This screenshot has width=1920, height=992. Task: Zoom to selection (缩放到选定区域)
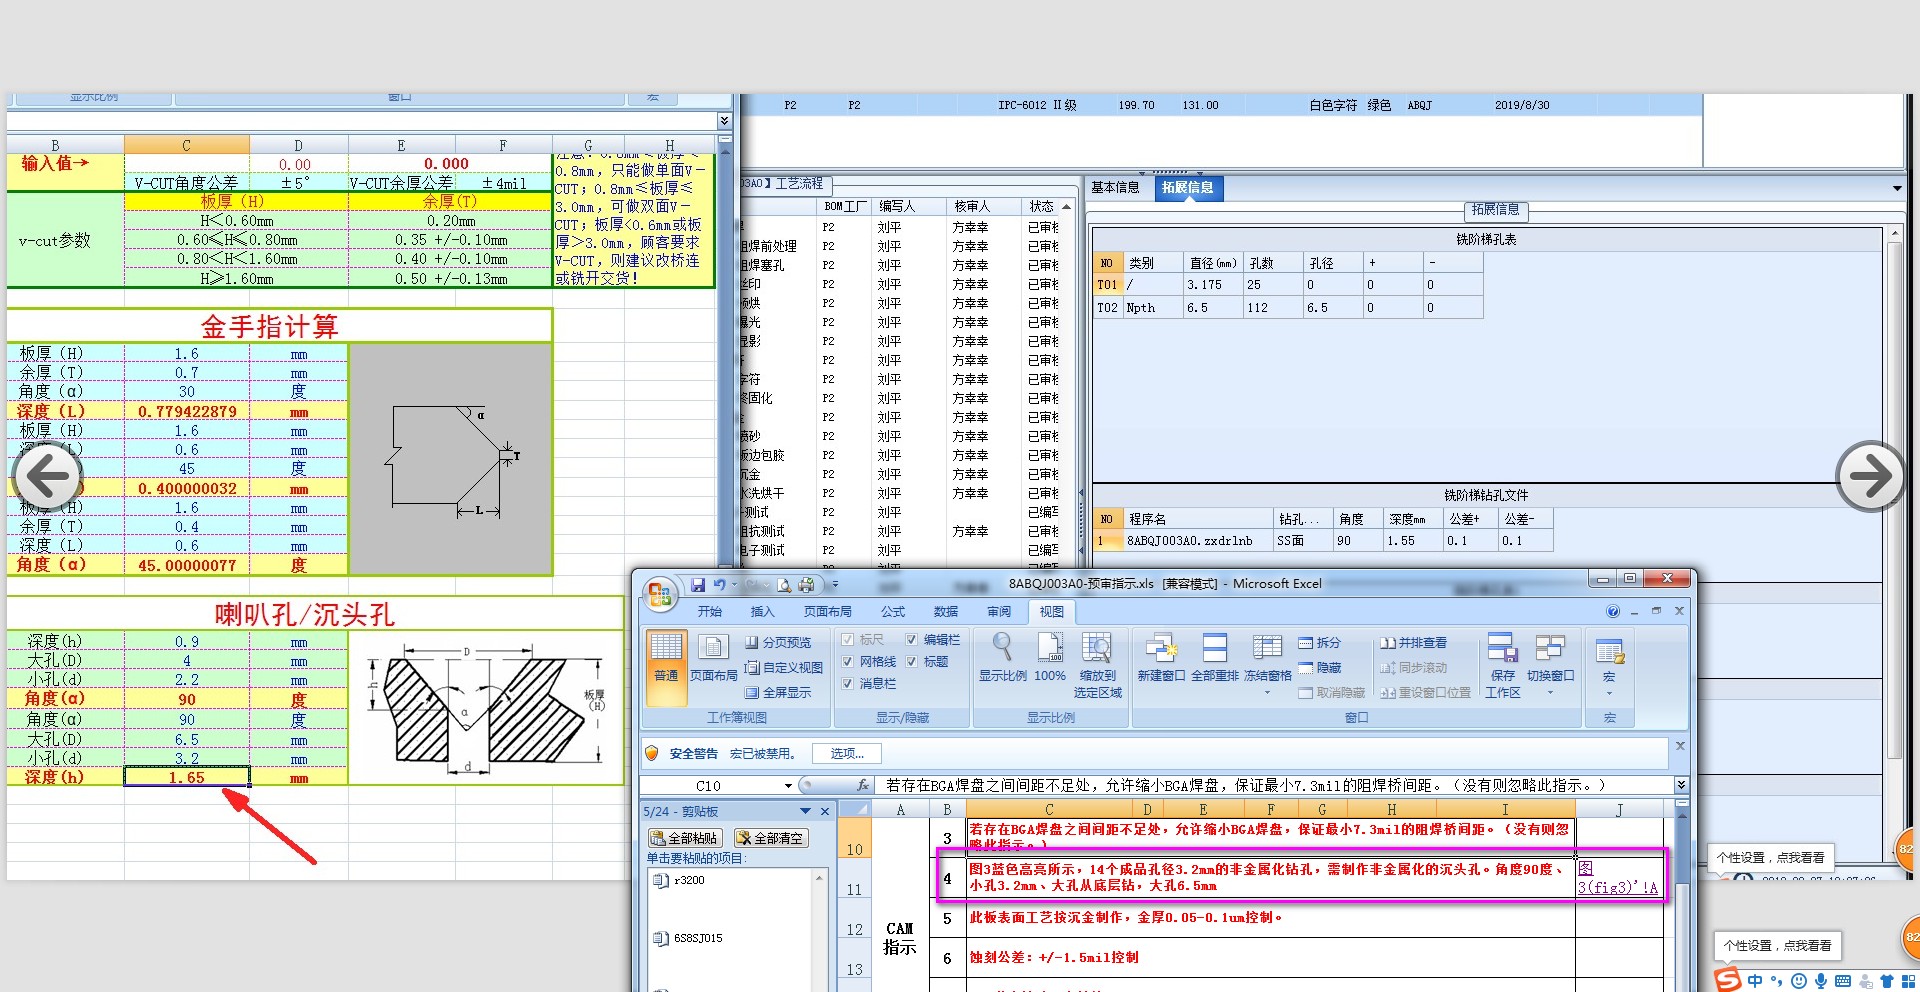[1098, 665]
